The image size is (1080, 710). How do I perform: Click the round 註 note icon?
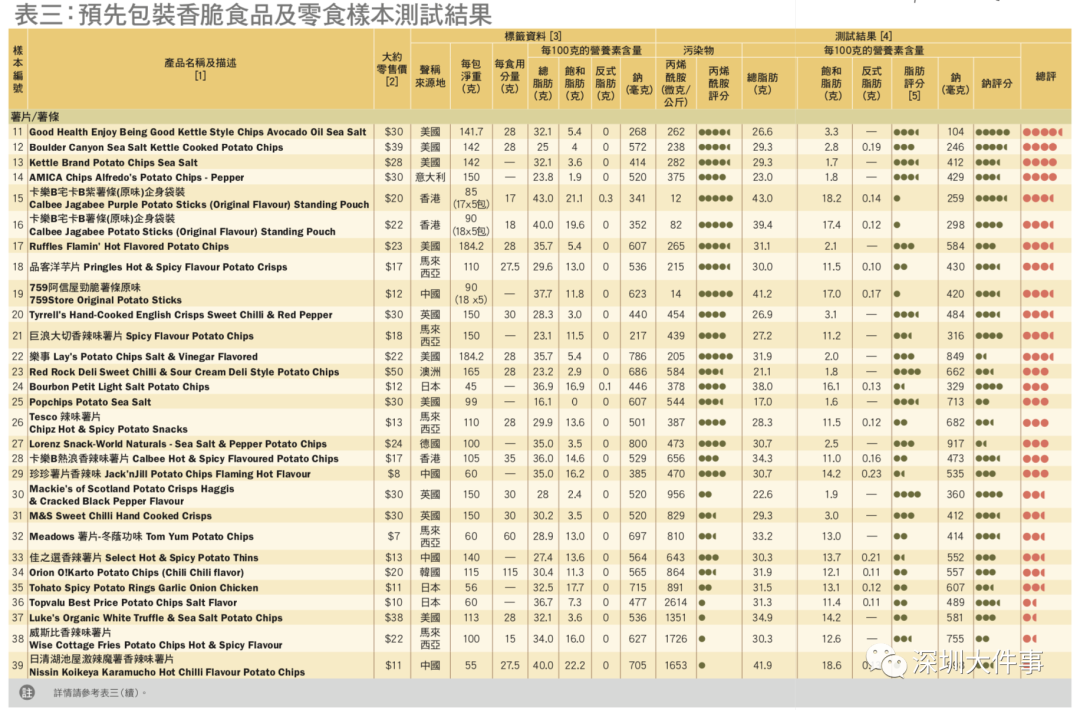click(x=27, y=693)
